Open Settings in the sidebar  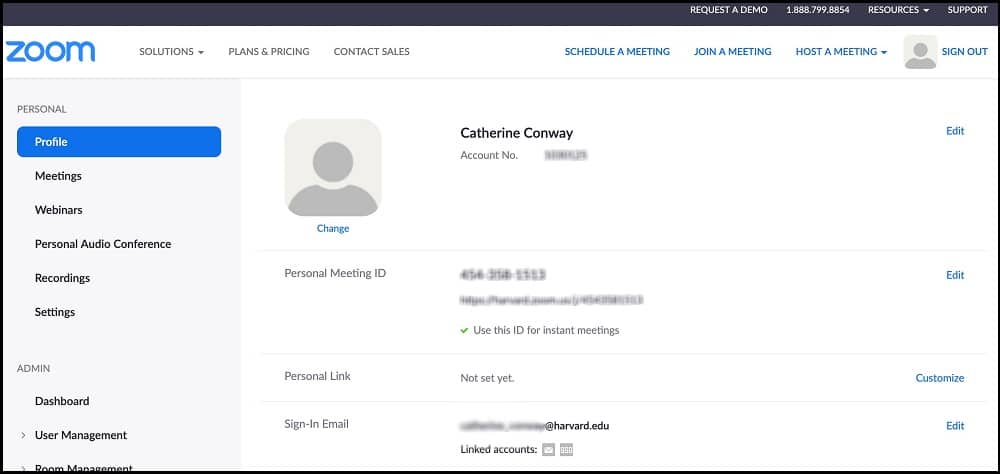coord(55,312)
